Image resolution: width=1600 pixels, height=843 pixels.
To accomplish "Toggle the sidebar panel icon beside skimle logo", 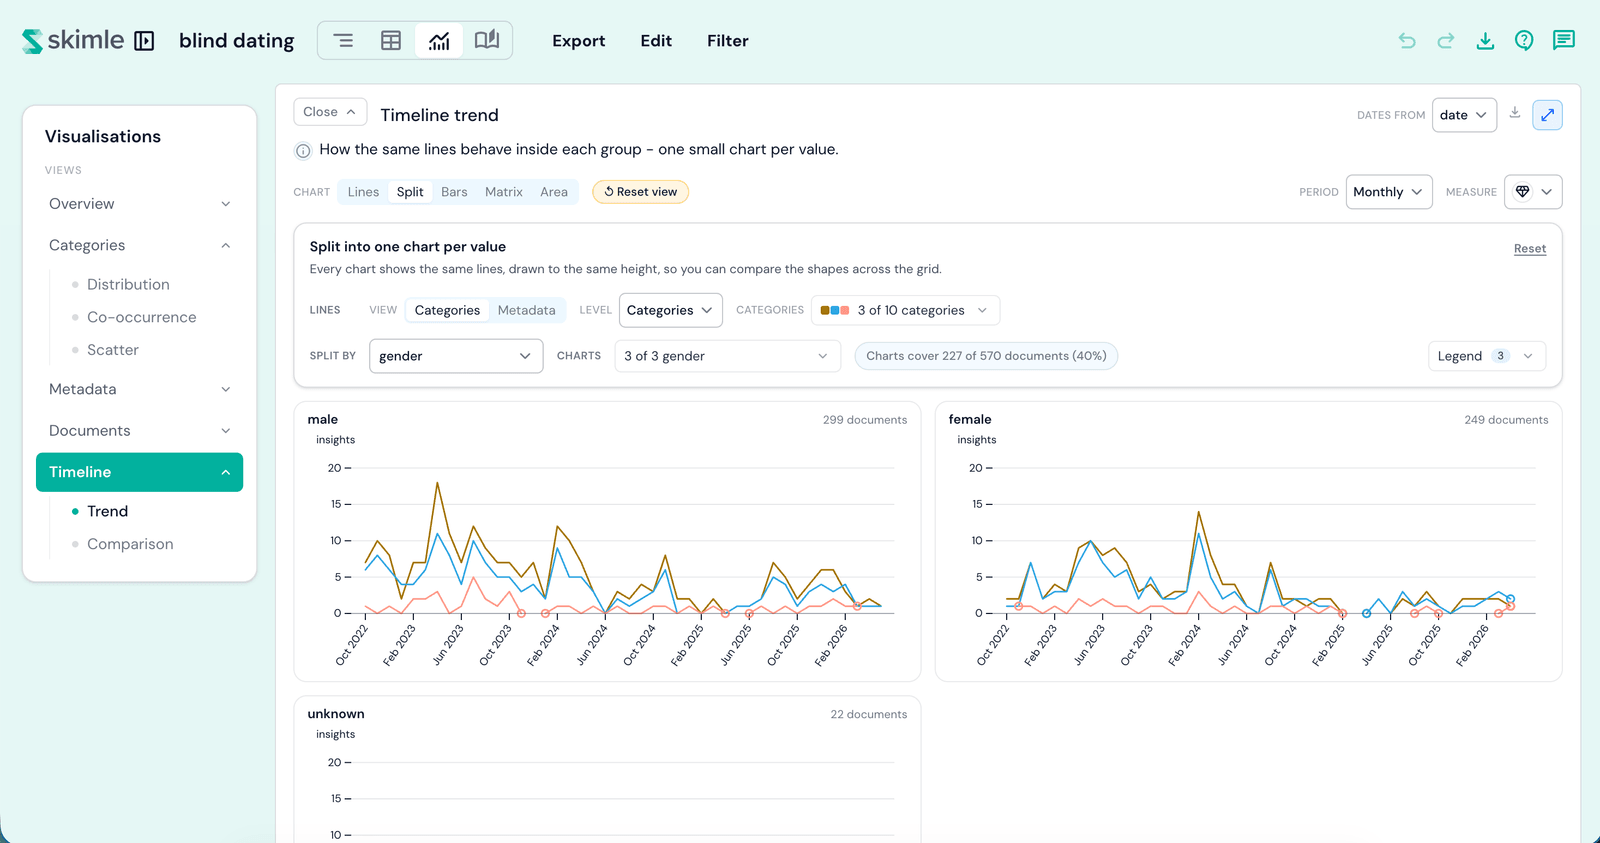I will tap(144, 41).
